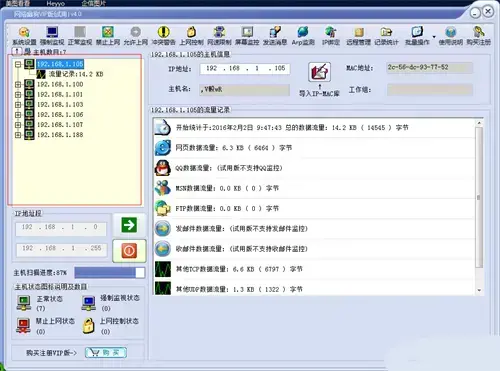Open 记录统计 record statistics tool
This screenshot has width=500, height=371.
(386, 36)
